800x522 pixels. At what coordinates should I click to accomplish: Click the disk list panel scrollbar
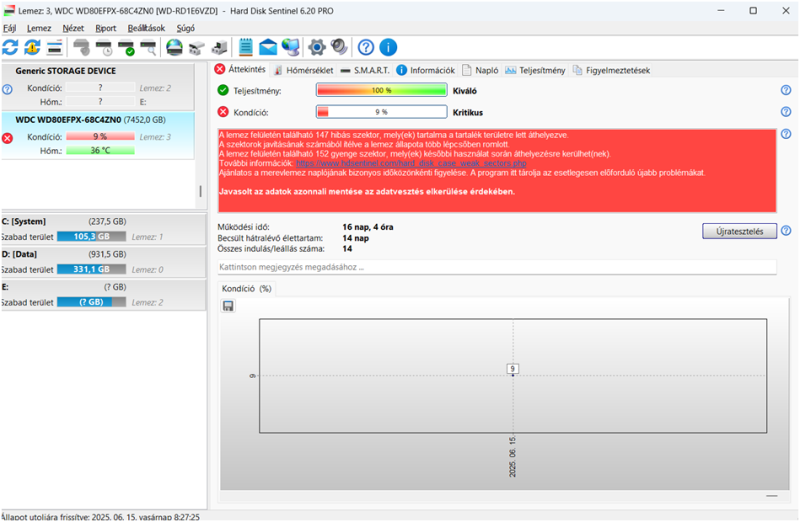201,191
